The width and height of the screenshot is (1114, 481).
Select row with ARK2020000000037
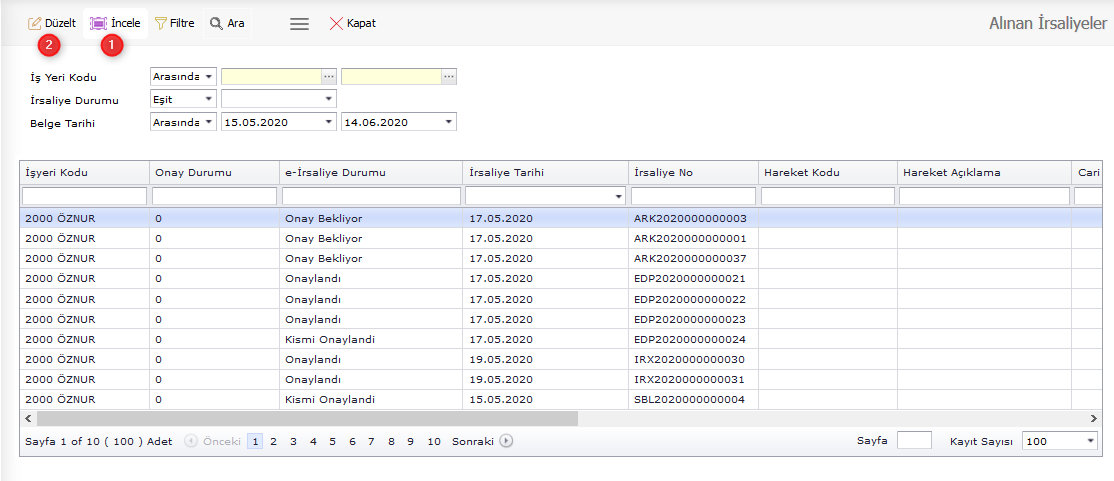690,258
